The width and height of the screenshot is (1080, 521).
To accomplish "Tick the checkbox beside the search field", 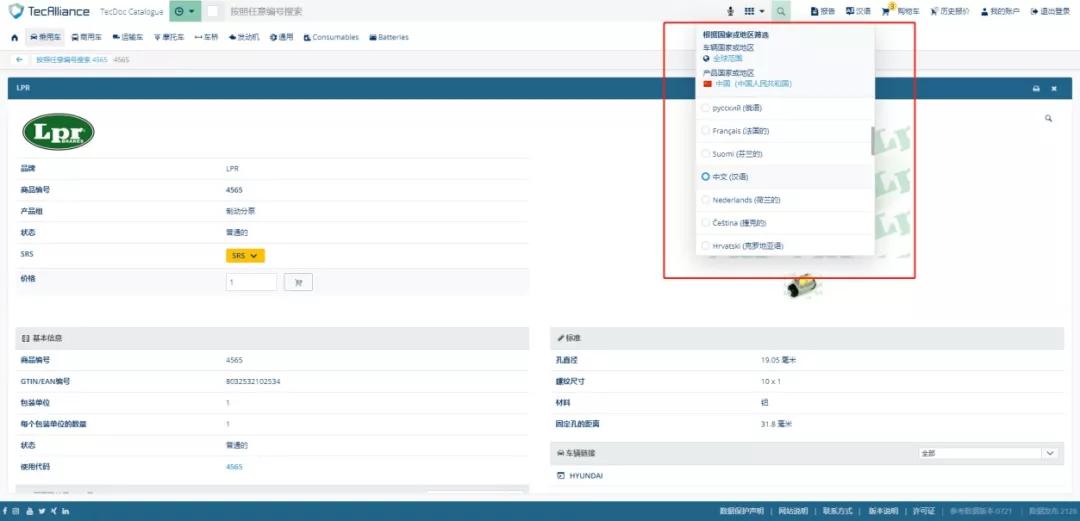I will 214,11.
